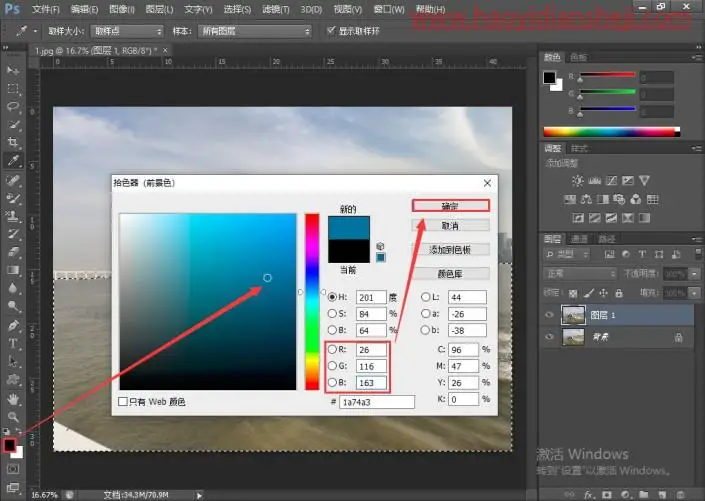
Task: Select the Zoom magnifier tool
Action: (13, 417)
